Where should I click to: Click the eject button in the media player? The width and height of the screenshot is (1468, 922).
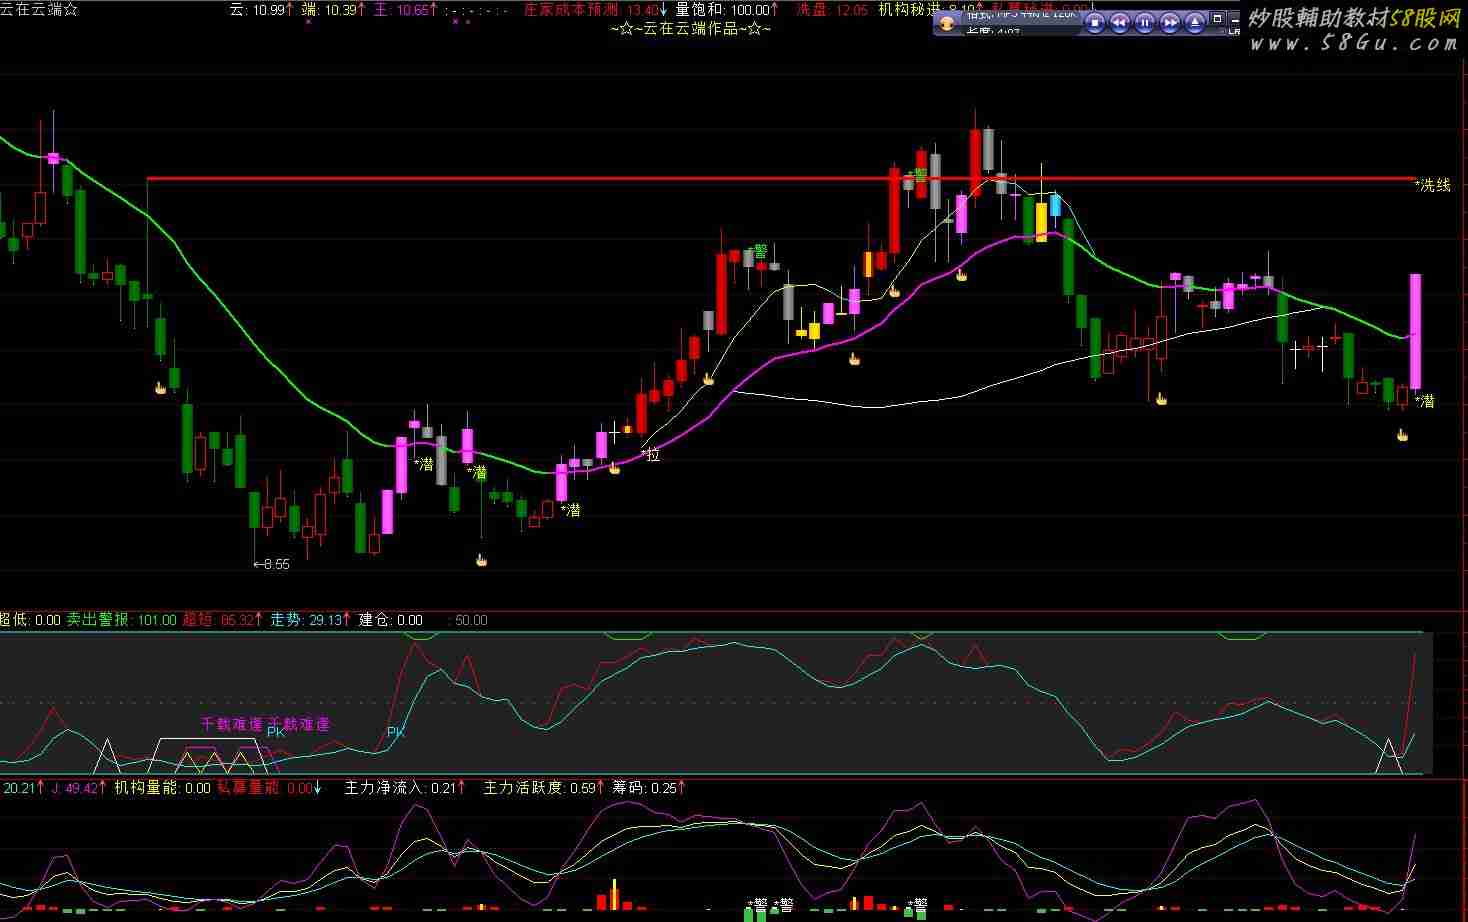click(x=1193, y=23)
